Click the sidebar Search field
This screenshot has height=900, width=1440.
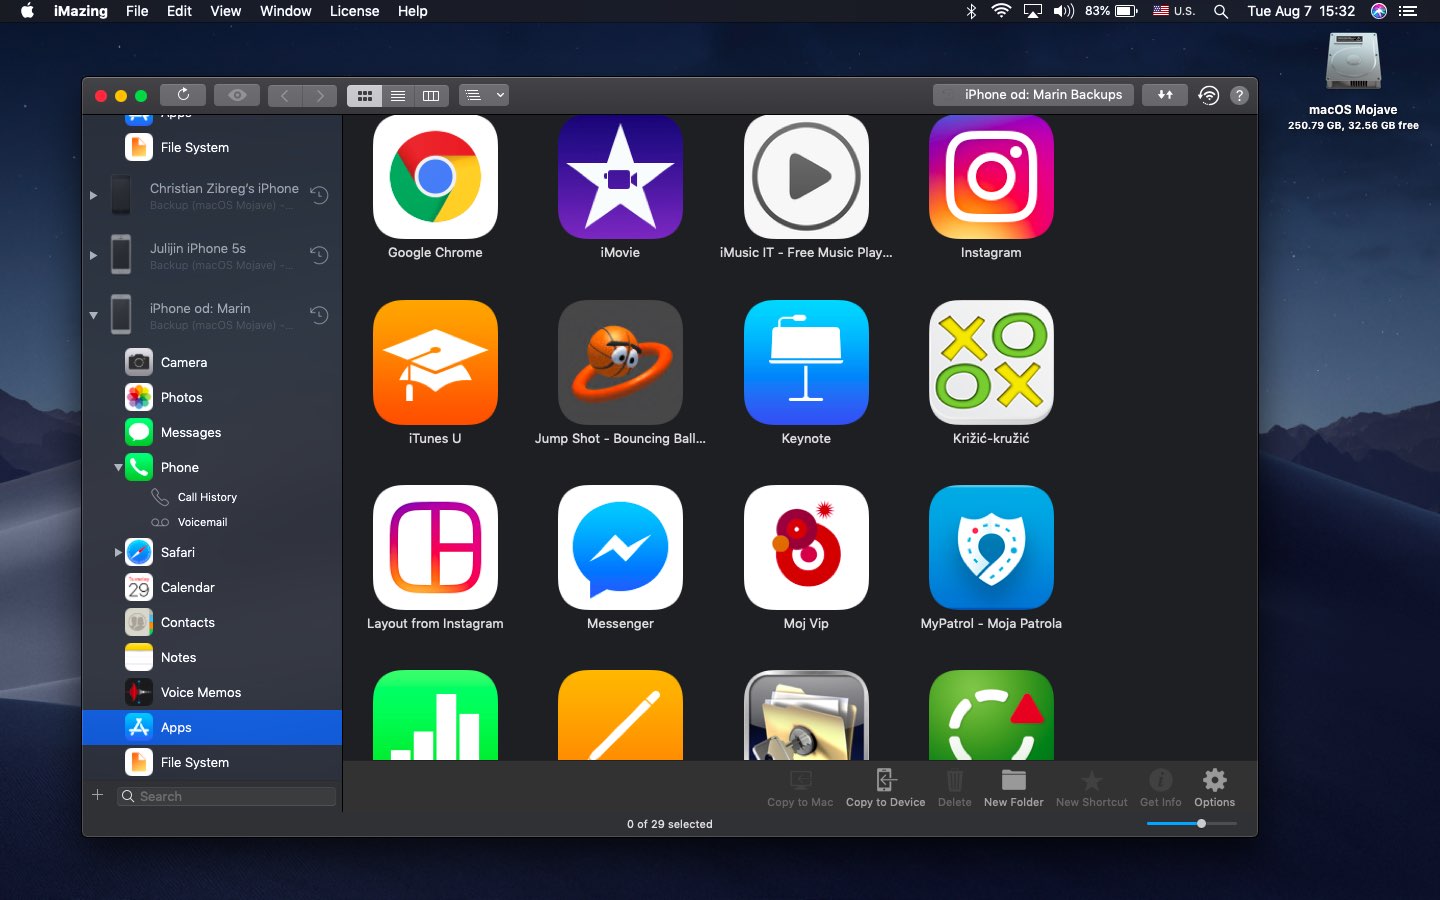click(228, 796)
